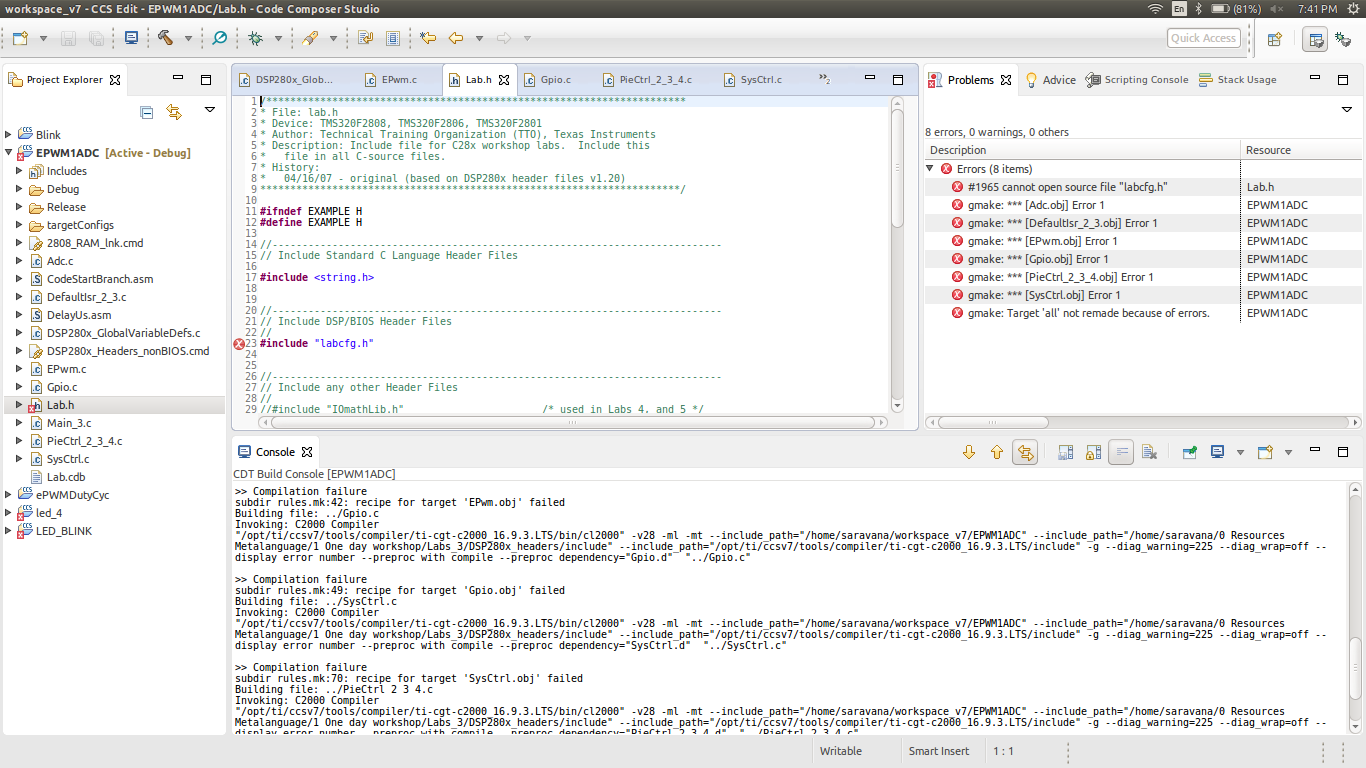The height and width of the screenshot is (768, 1366).
Task: Open the Stack Usage tab
Action: coord(1237,80)
